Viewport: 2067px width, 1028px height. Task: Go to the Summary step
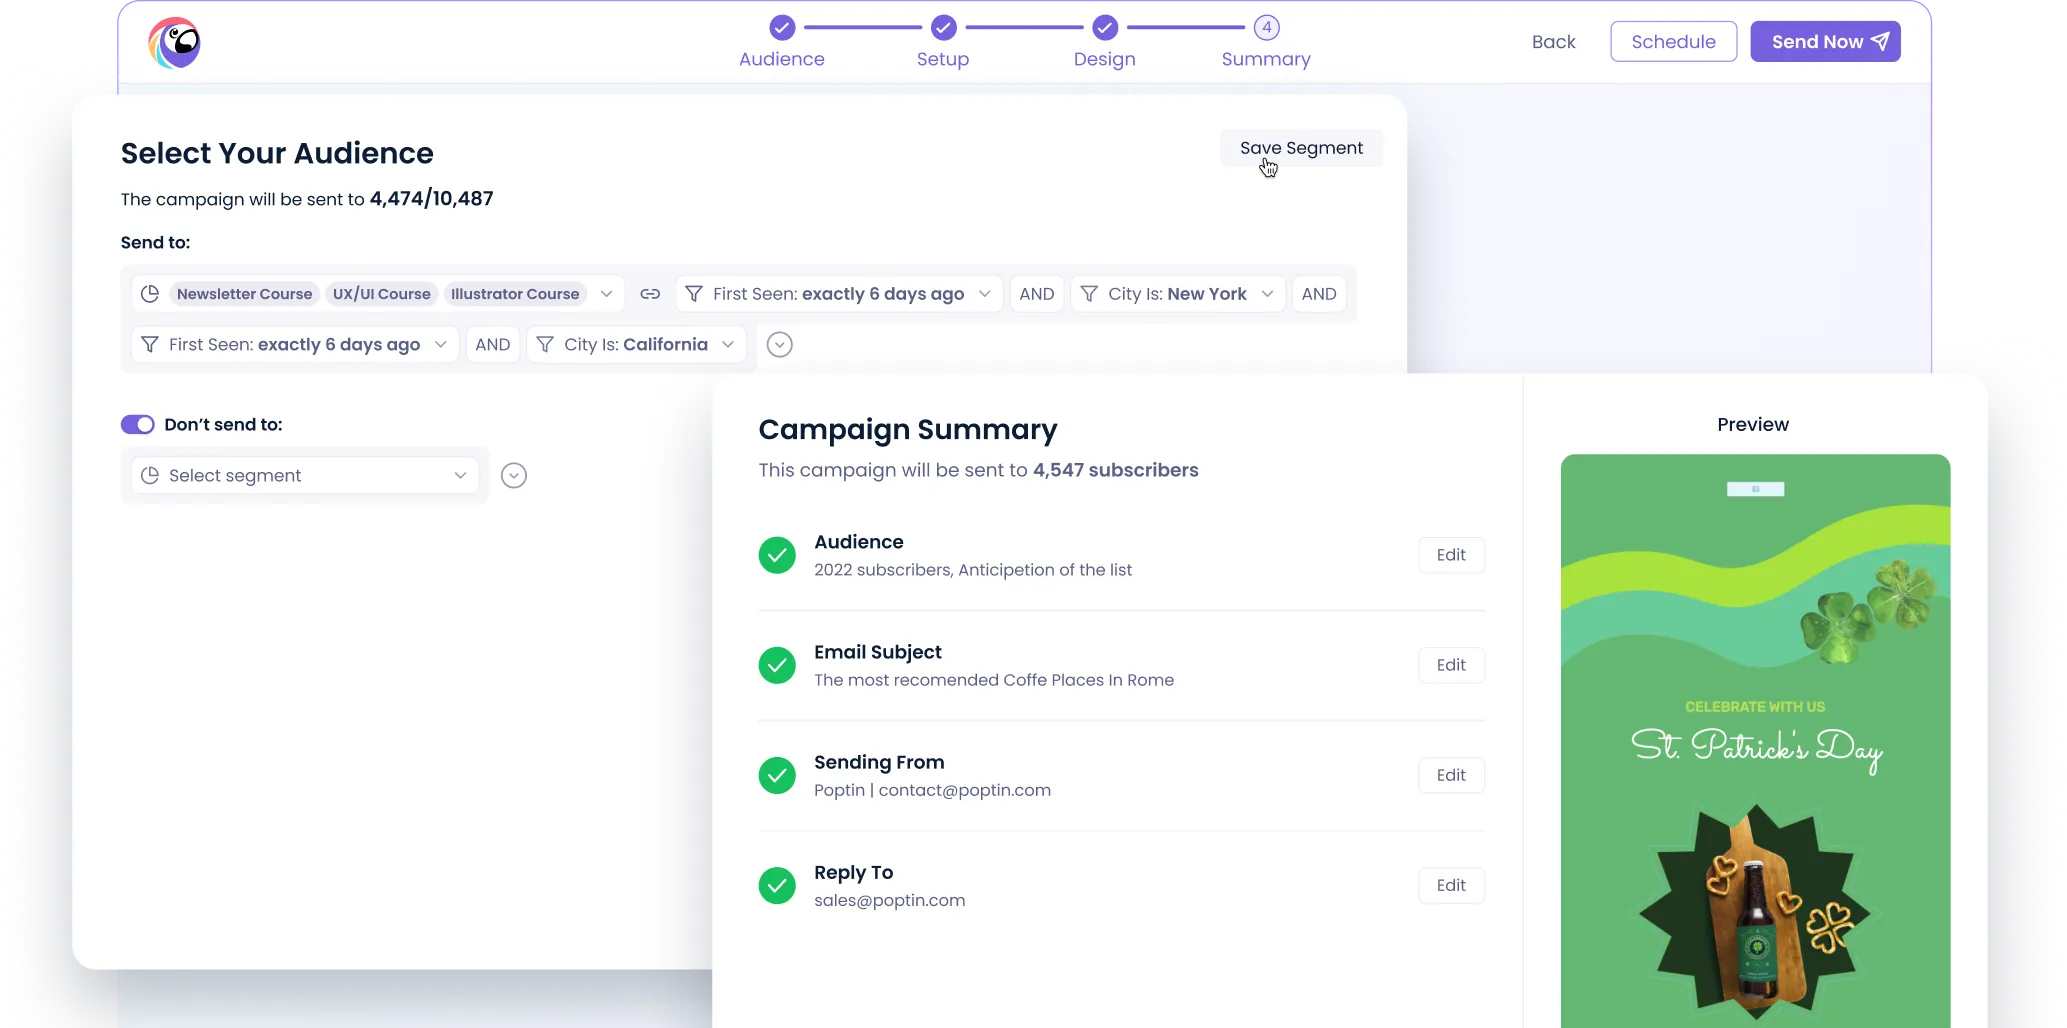[1266, 59]
